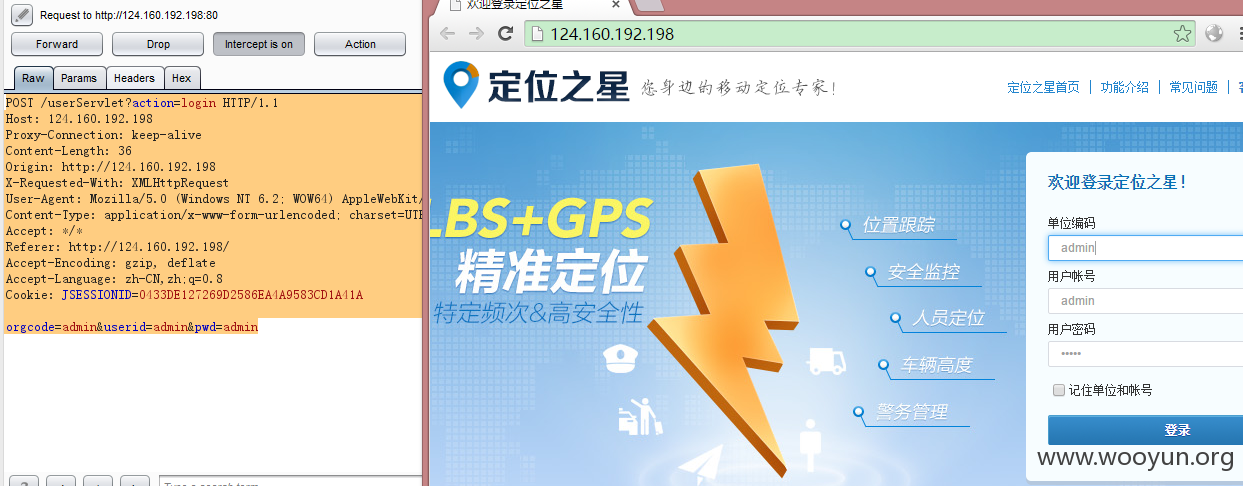Click the Referer header line in request
The width and height of the screenshot is (1243, 486).
117,247
